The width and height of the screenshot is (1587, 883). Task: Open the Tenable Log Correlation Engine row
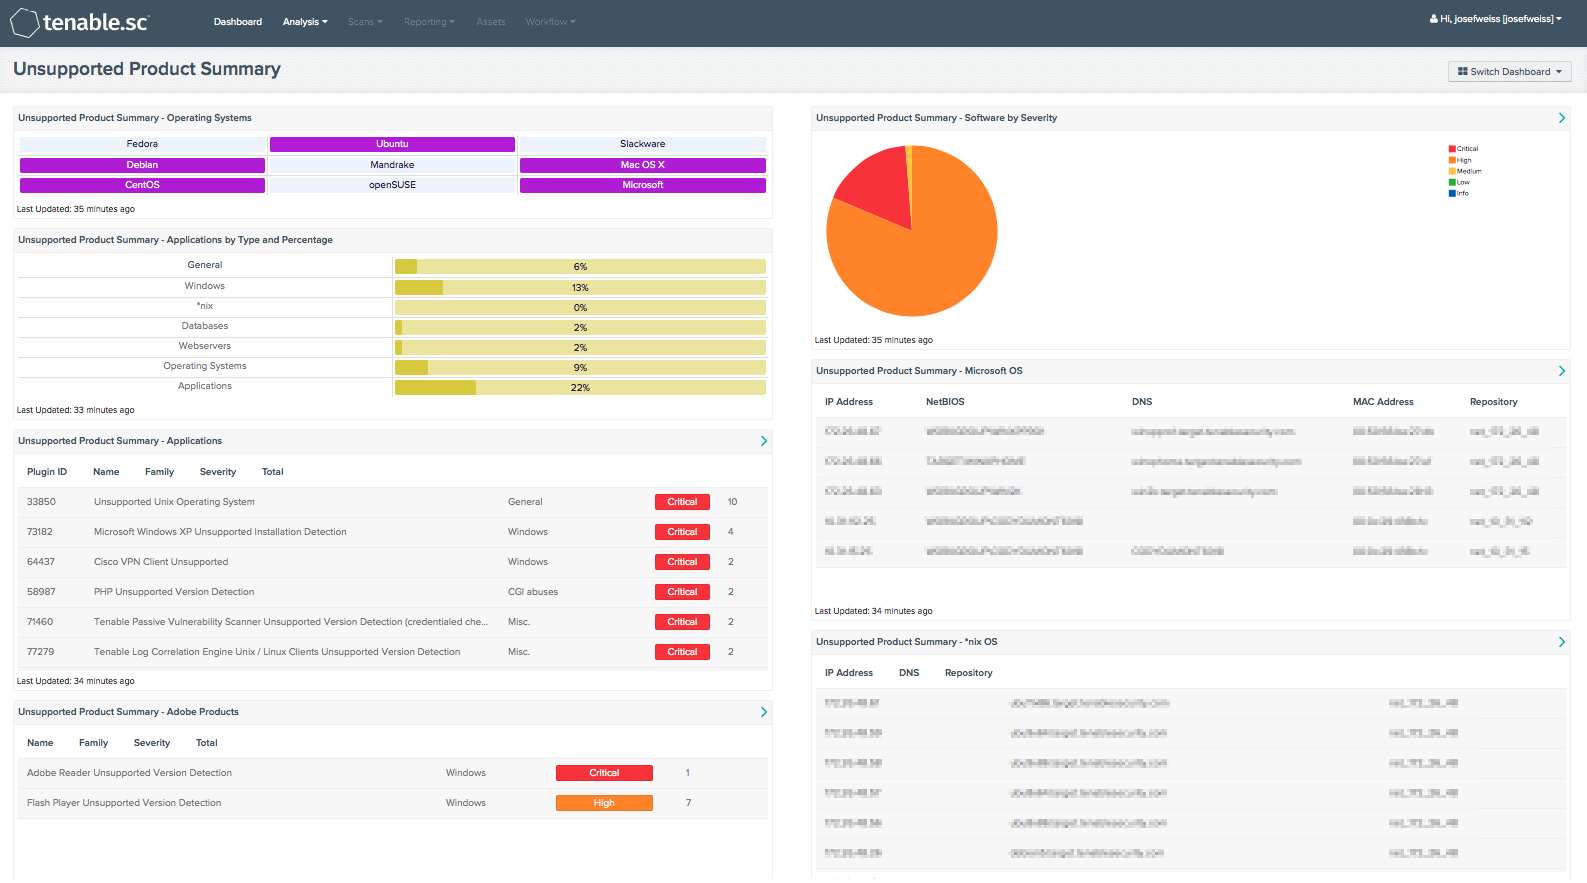392,652
